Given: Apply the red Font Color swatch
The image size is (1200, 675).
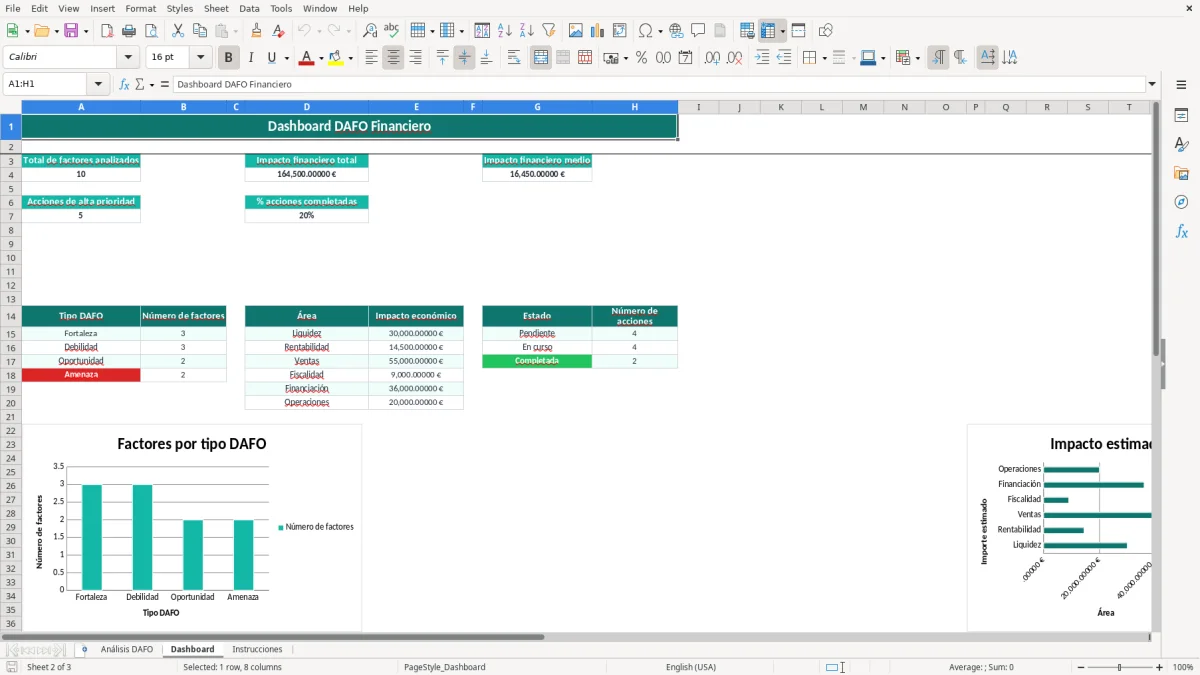Looking at the screenshot, I should pos(307,58).
